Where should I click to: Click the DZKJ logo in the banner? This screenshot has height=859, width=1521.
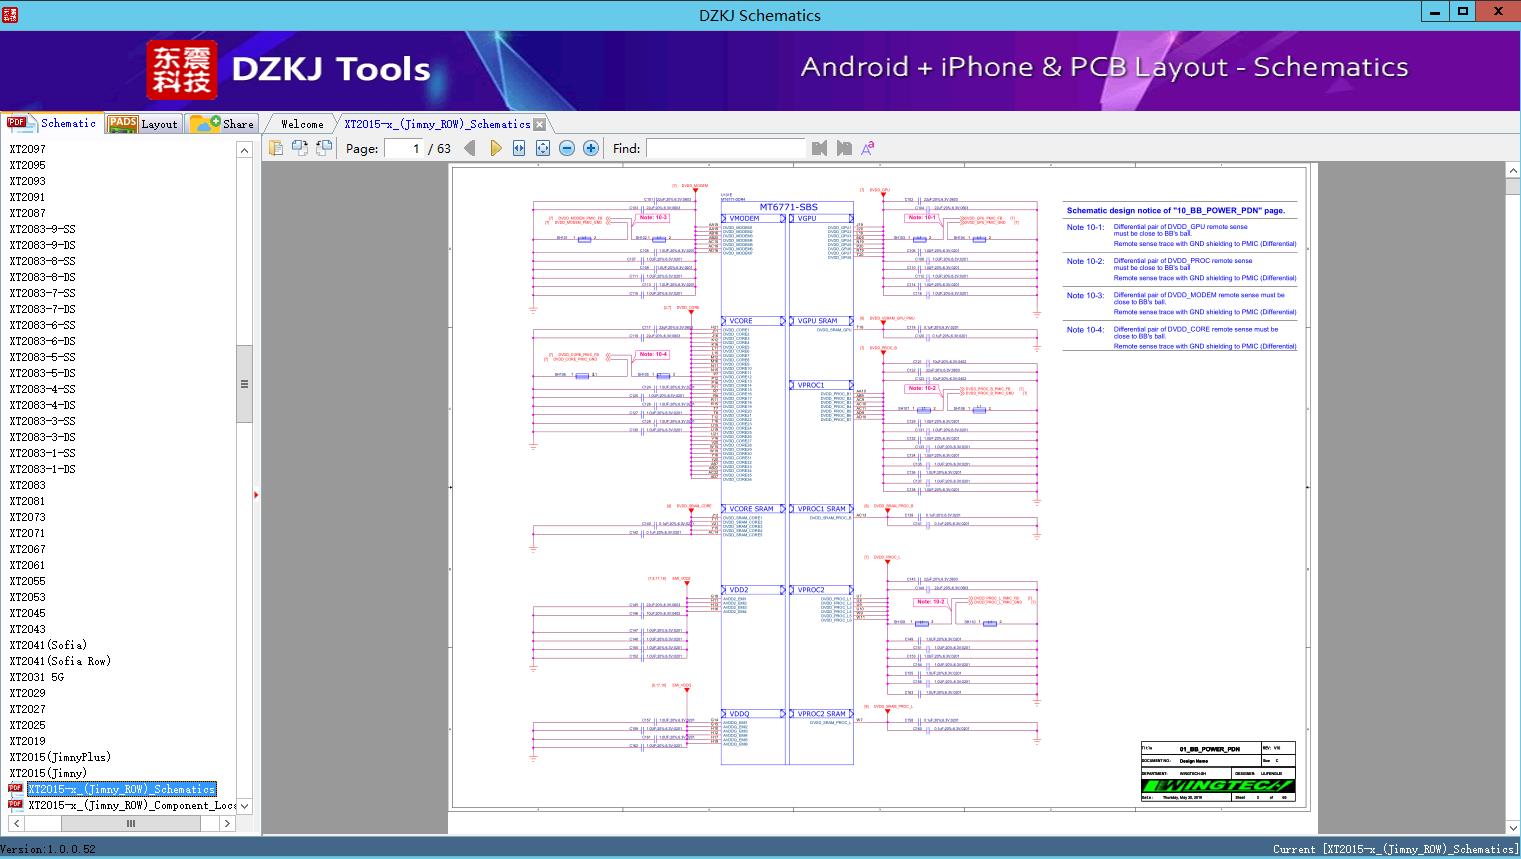coord(182,70)
